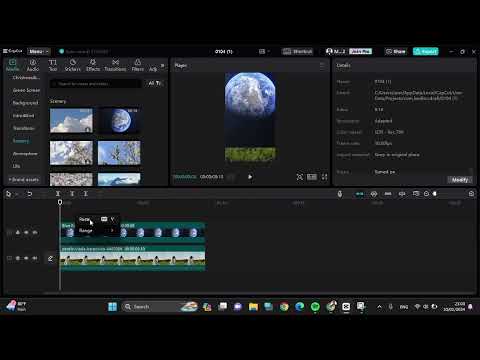Toggle main track magnet

359,194
